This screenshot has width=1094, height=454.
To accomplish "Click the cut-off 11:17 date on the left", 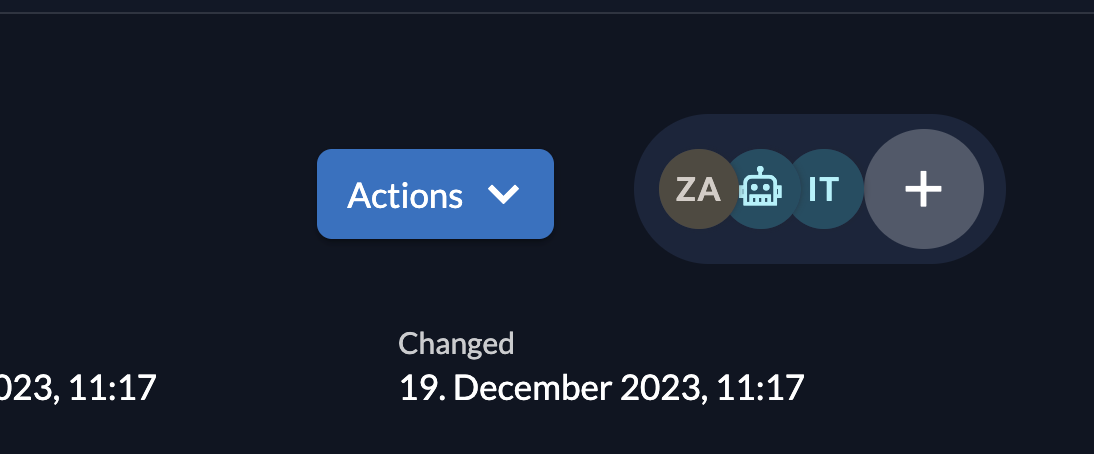I will coord(78,387).
